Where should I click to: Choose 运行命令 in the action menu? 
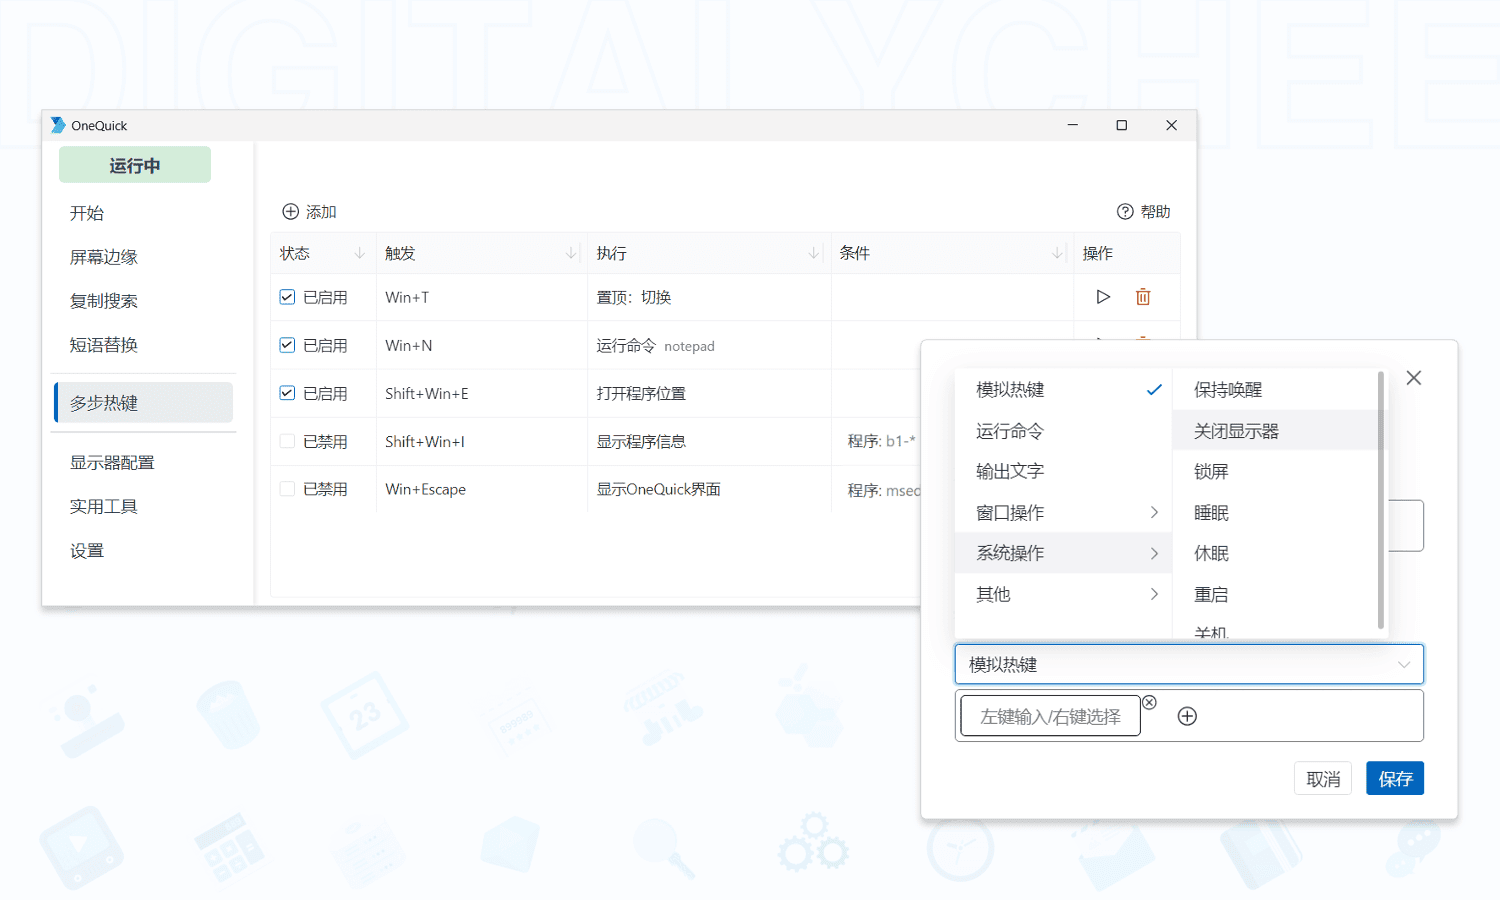coord(1010,431)
